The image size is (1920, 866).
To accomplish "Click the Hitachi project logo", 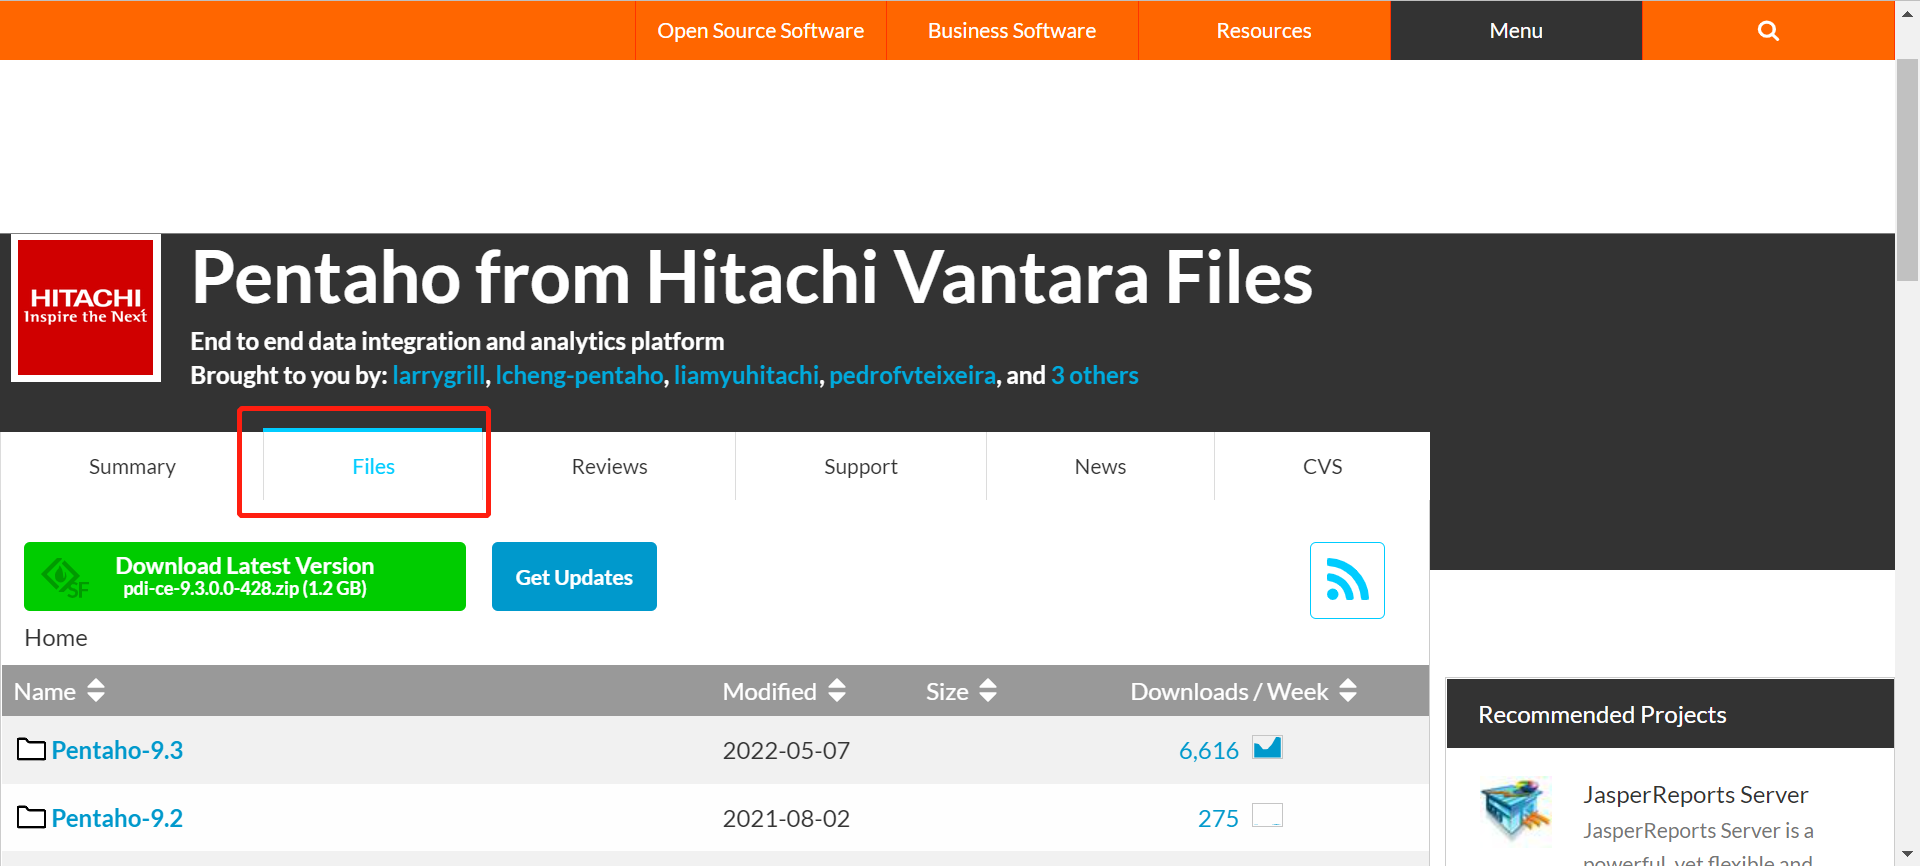I will click(86, 308).
